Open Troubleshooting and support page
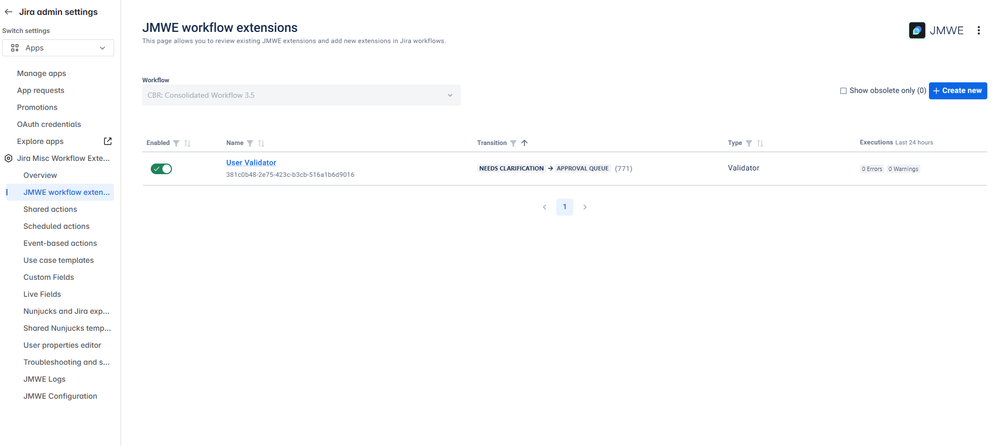This screenshot has width=999, height=446. (x=67, y=362)
